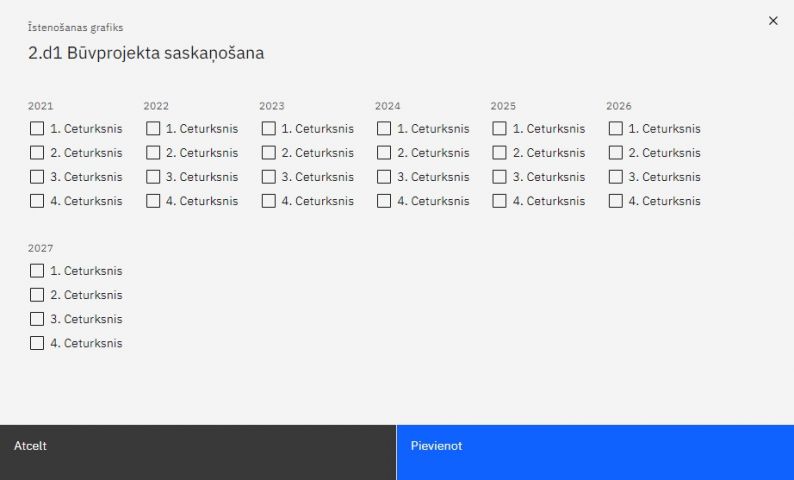Viewport: 794px width, 480px height.
Task: Enable 2022 2. Ceturksnis checkbox
Action: [x=153, y=153]
